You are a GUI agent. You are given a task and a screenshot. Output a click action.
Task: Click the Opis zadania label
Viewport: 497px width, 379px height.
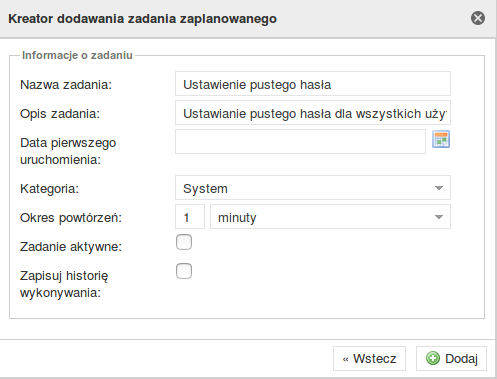pyautogui.click(x=60, y=114)
